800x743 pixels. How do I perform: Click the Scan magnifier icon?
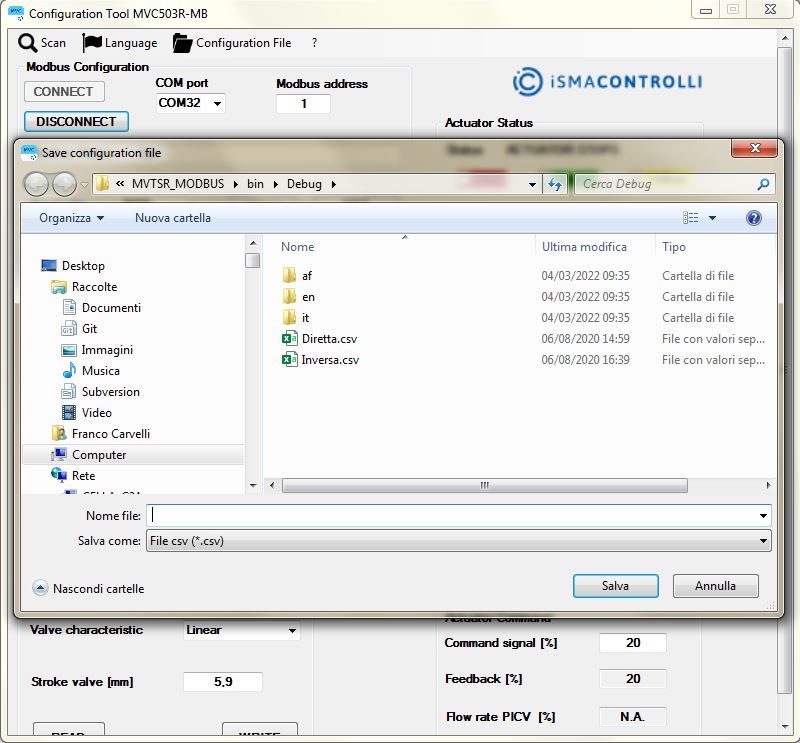27,43
